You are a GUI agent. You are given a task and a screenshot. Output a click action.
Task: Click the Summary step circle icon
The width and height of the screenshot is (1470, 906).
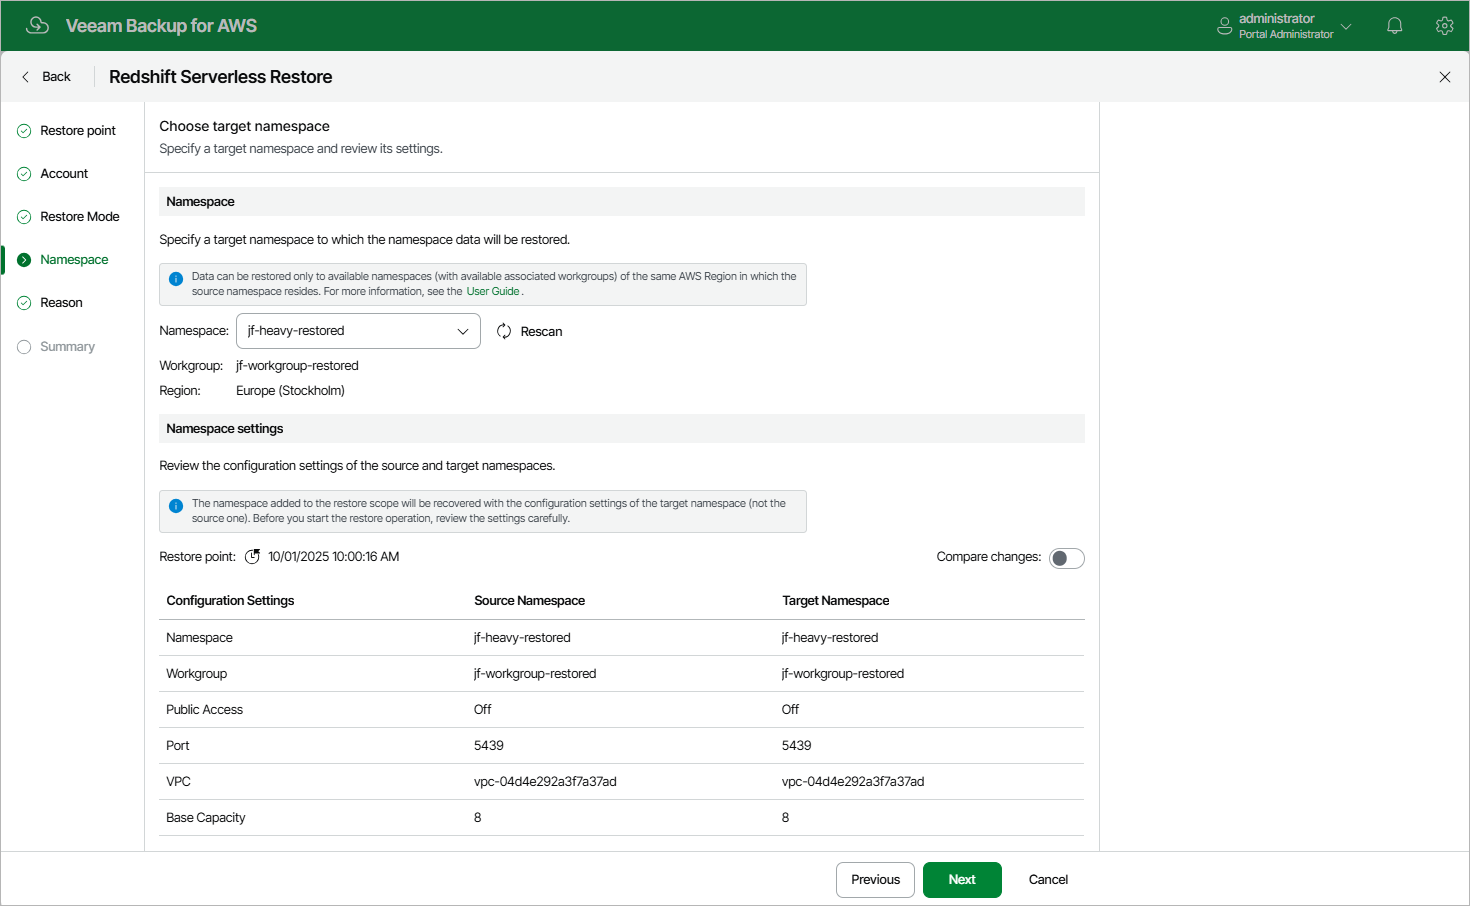tap(24, 347)
